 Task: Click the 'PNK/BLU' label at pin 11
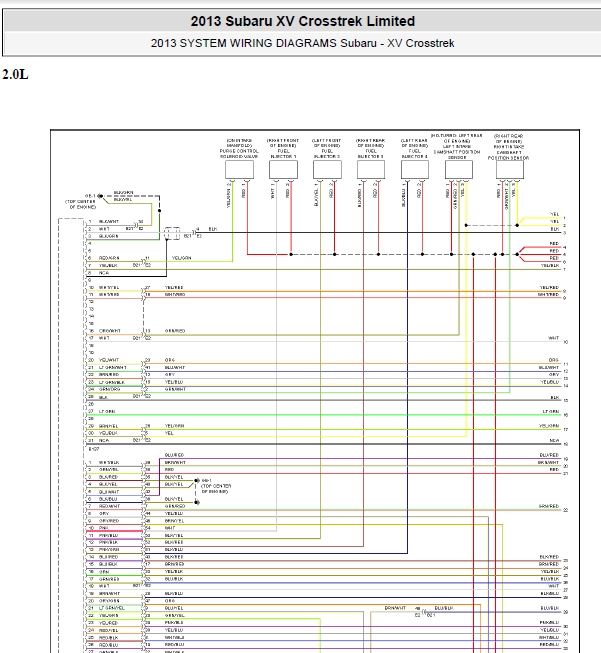[x=108, y=535]
